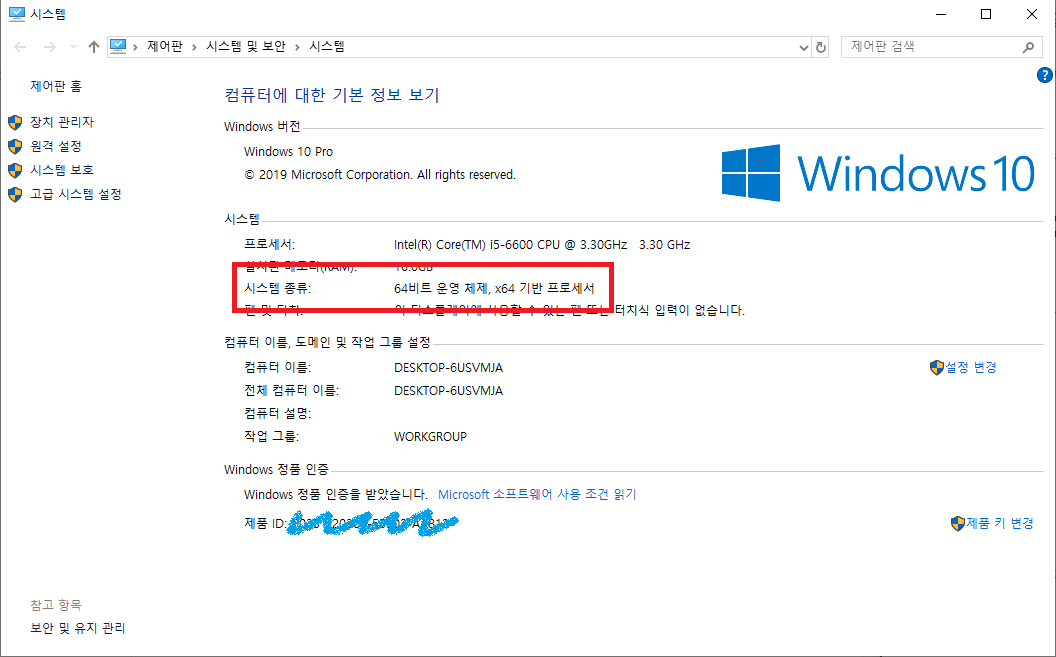Open 보안 및 유지 관리 link
The image size is (1056, 657).
(x=78, y=628)
